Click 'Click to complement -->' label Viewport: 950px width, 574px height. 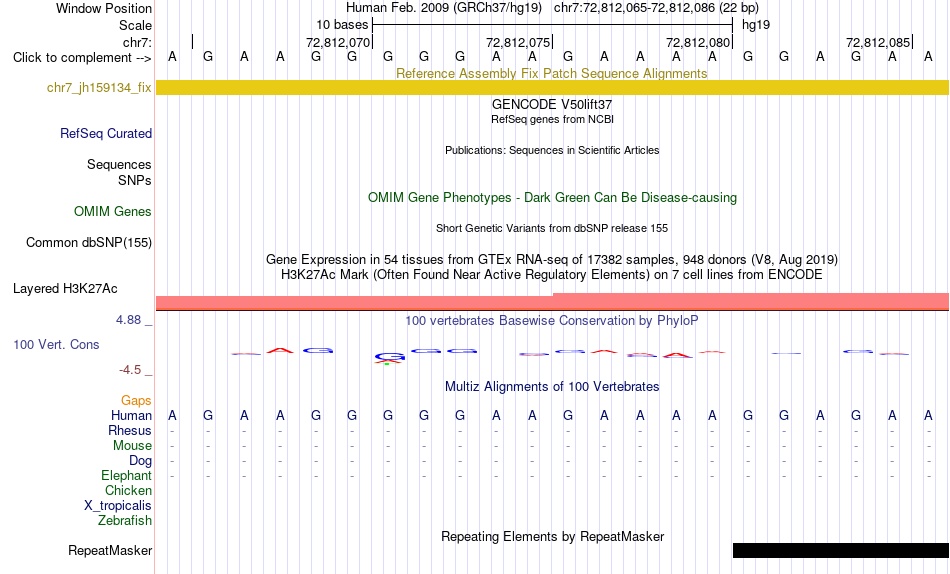click(x=82, y=58)
